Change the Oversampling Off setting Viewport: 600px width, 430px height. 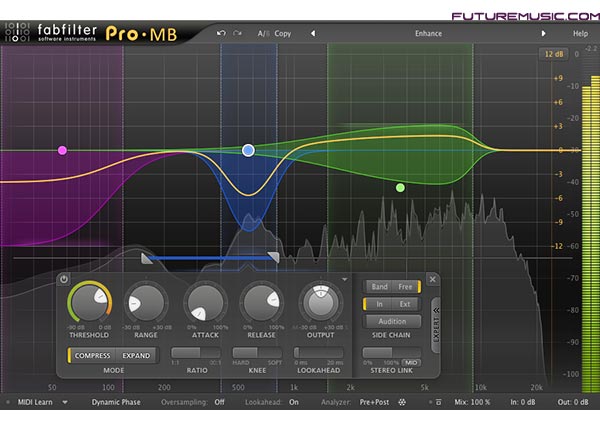(219, 402)
